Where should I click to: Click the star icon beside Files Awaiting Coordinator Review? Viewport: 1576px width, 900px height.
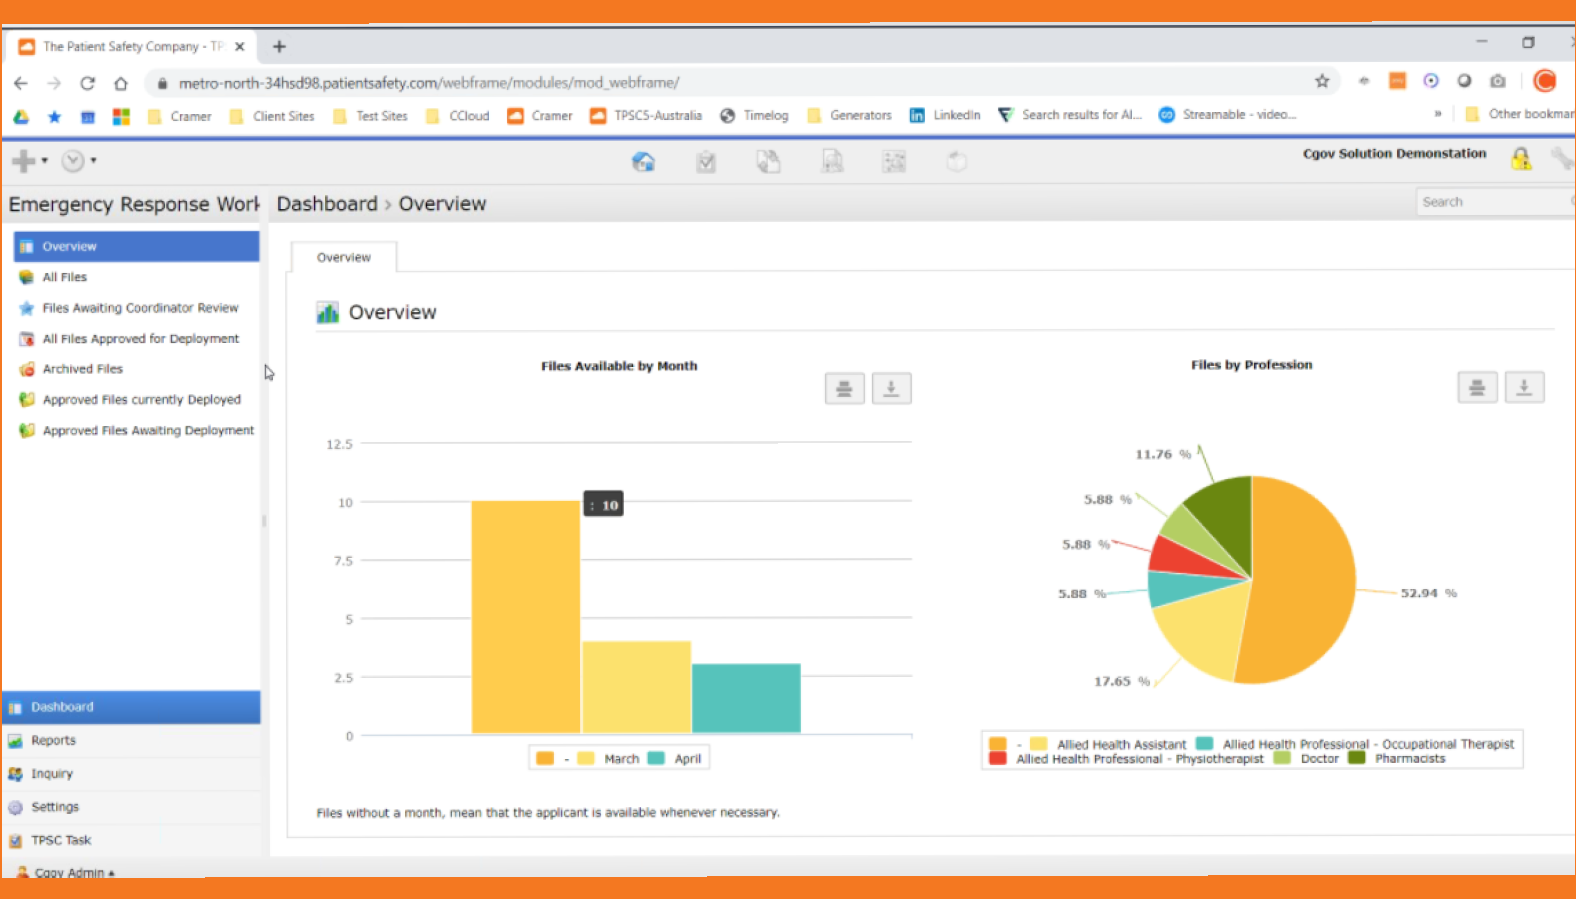pyautogui.click(x=27, y=308)
